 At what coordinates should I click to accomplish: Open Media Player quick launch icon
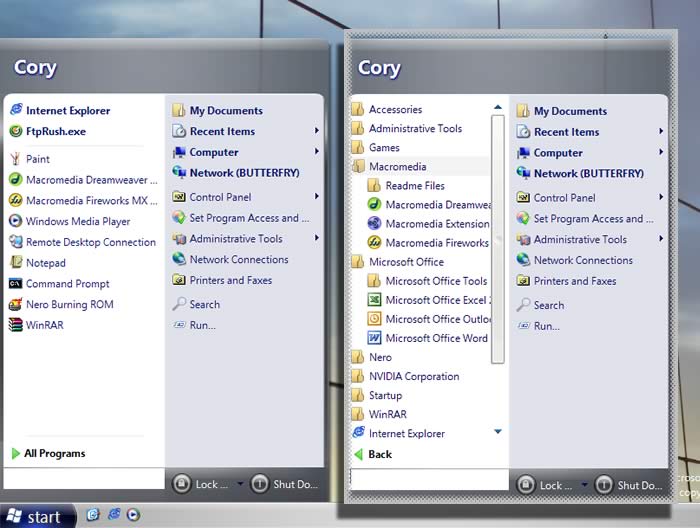(x=133, y=515)
